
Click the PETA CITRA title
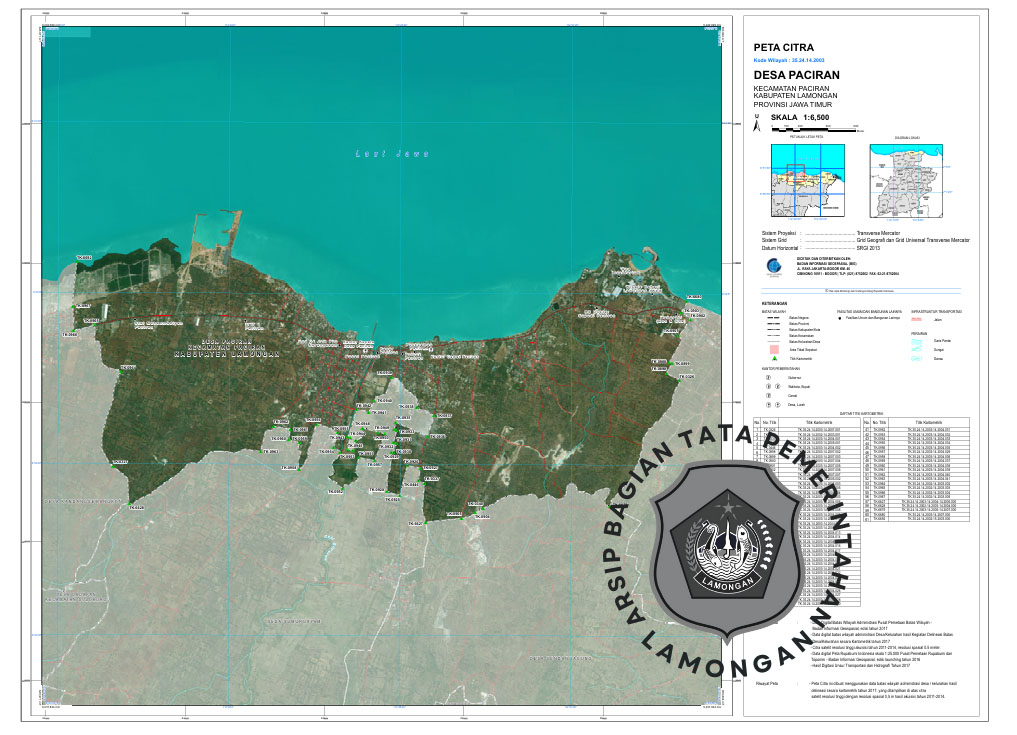coord(783,47)
